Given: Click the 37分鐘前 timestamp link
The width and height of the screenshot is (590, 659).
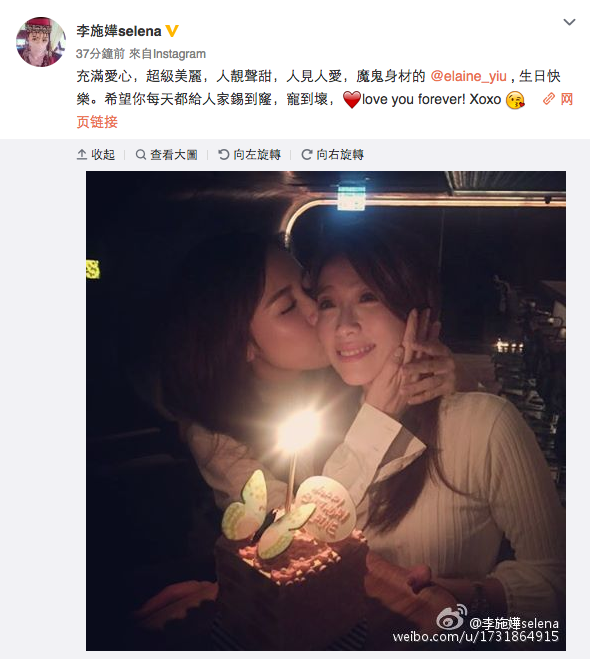Looking at the screenshot, I should 100,53.
